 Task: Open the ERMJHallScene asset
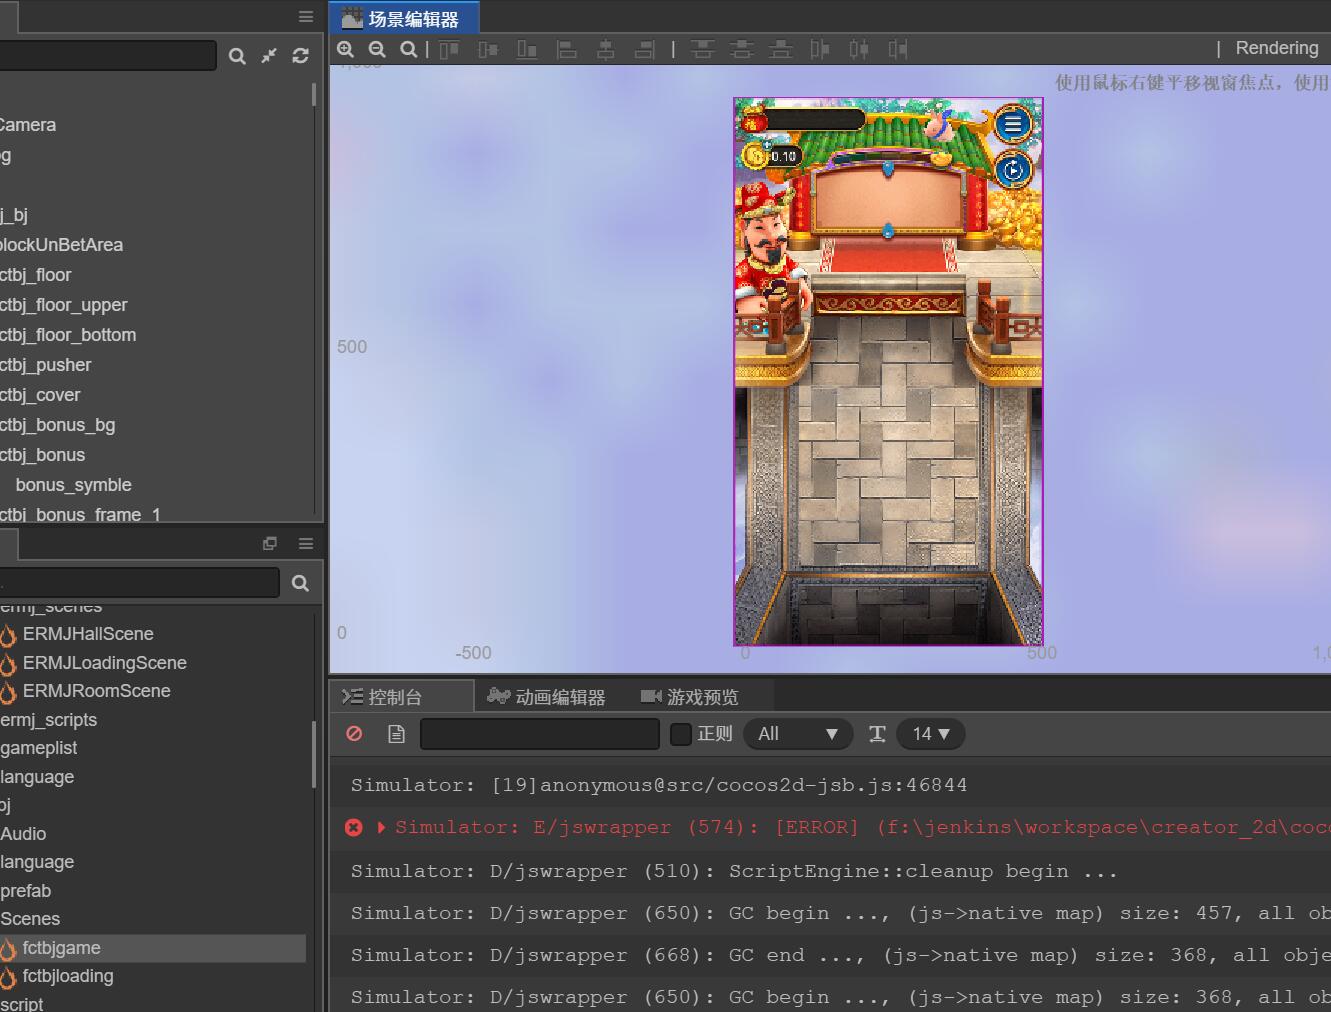click(88, 634)
